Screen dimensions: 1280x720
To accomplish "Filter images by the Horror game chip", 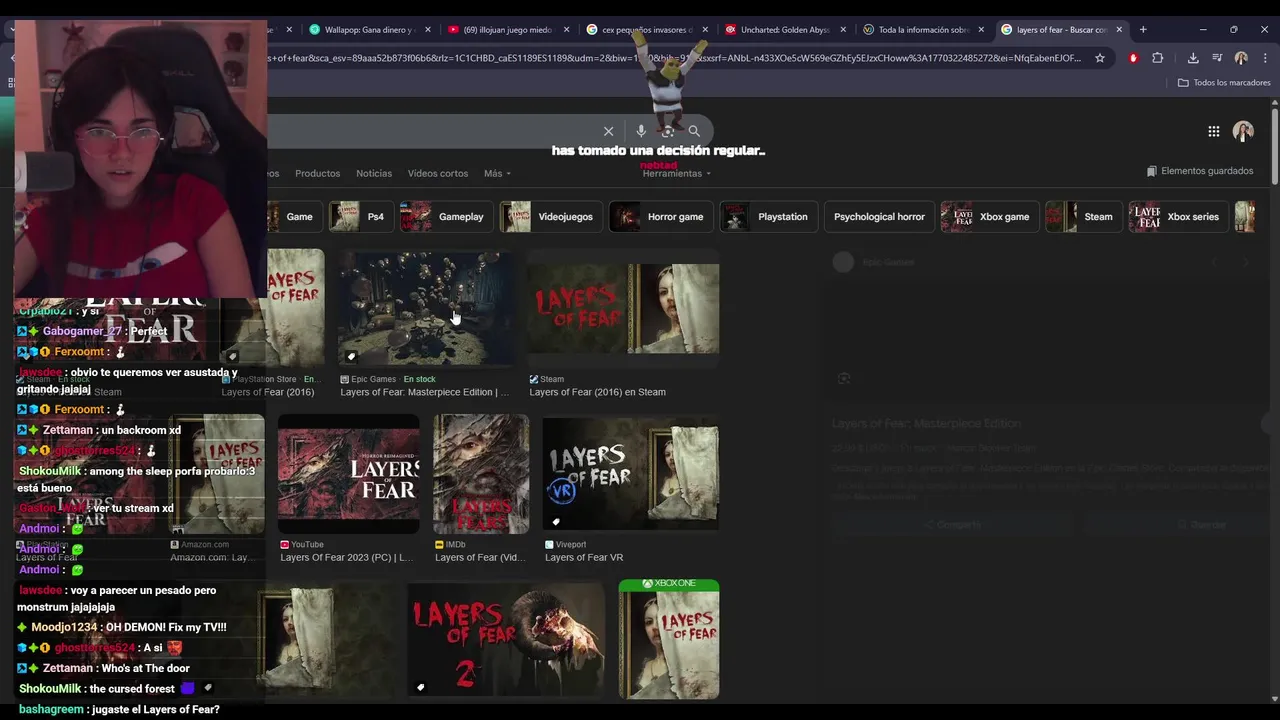I will [661, 216].
